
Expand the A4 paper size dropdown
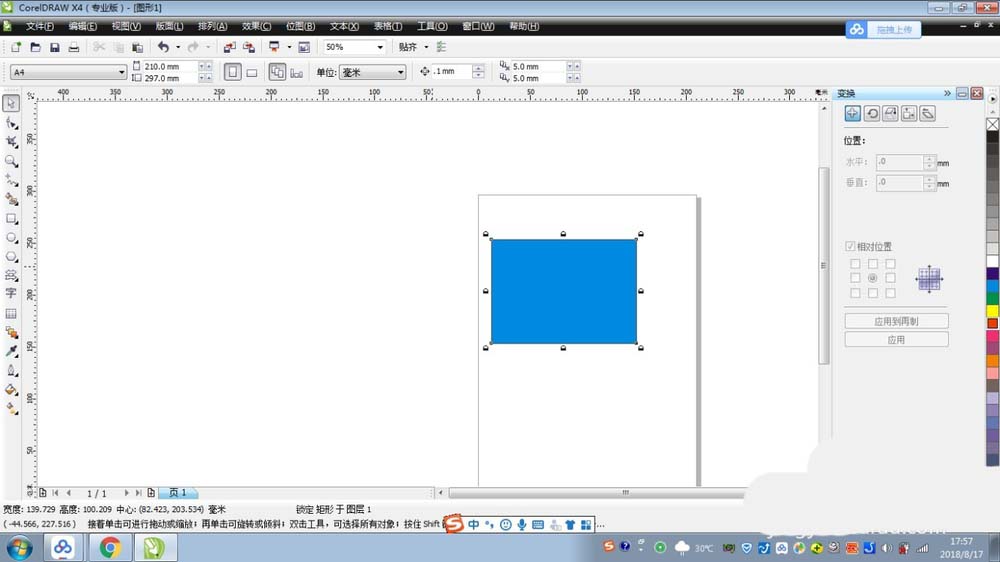tap(122, 72)
